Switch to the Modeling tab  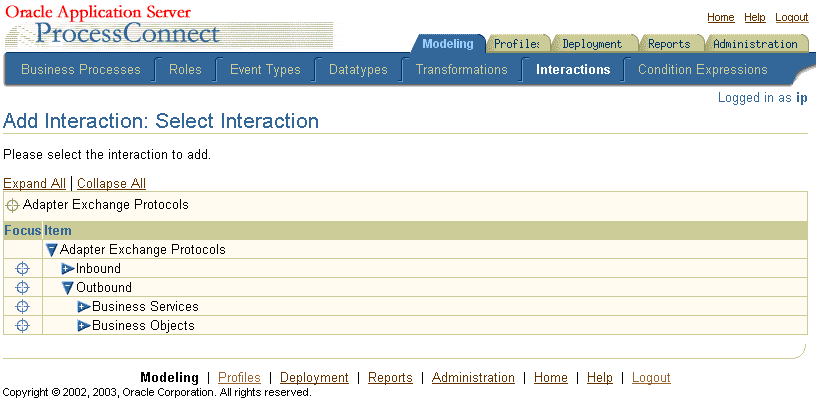click(x=448, y=44)
